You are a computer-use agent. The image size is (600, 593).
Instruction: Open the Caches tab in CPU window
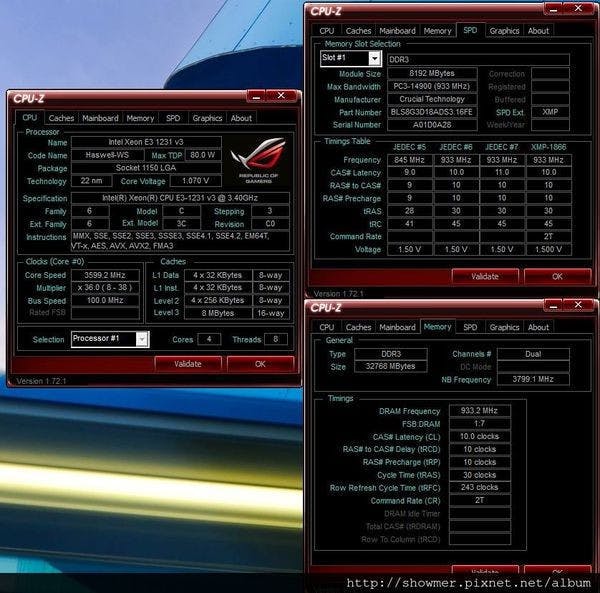[x=61, y=118]
